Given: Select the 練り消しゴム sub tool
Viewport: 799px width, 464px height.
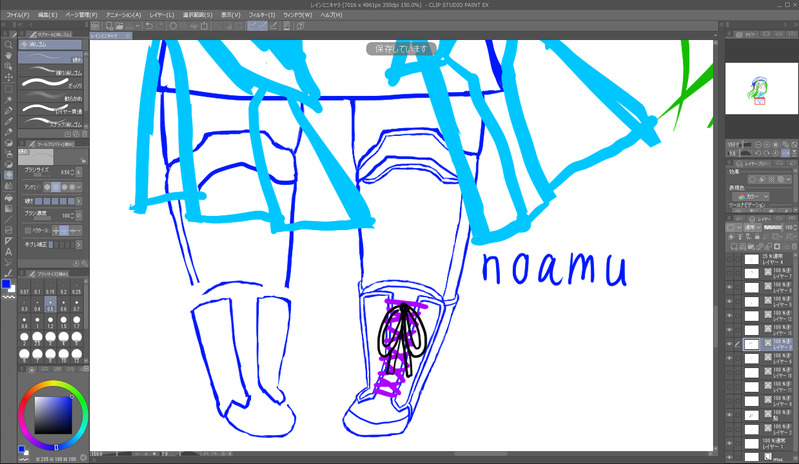Looking at the screenshot, I should tap(50, 71).
